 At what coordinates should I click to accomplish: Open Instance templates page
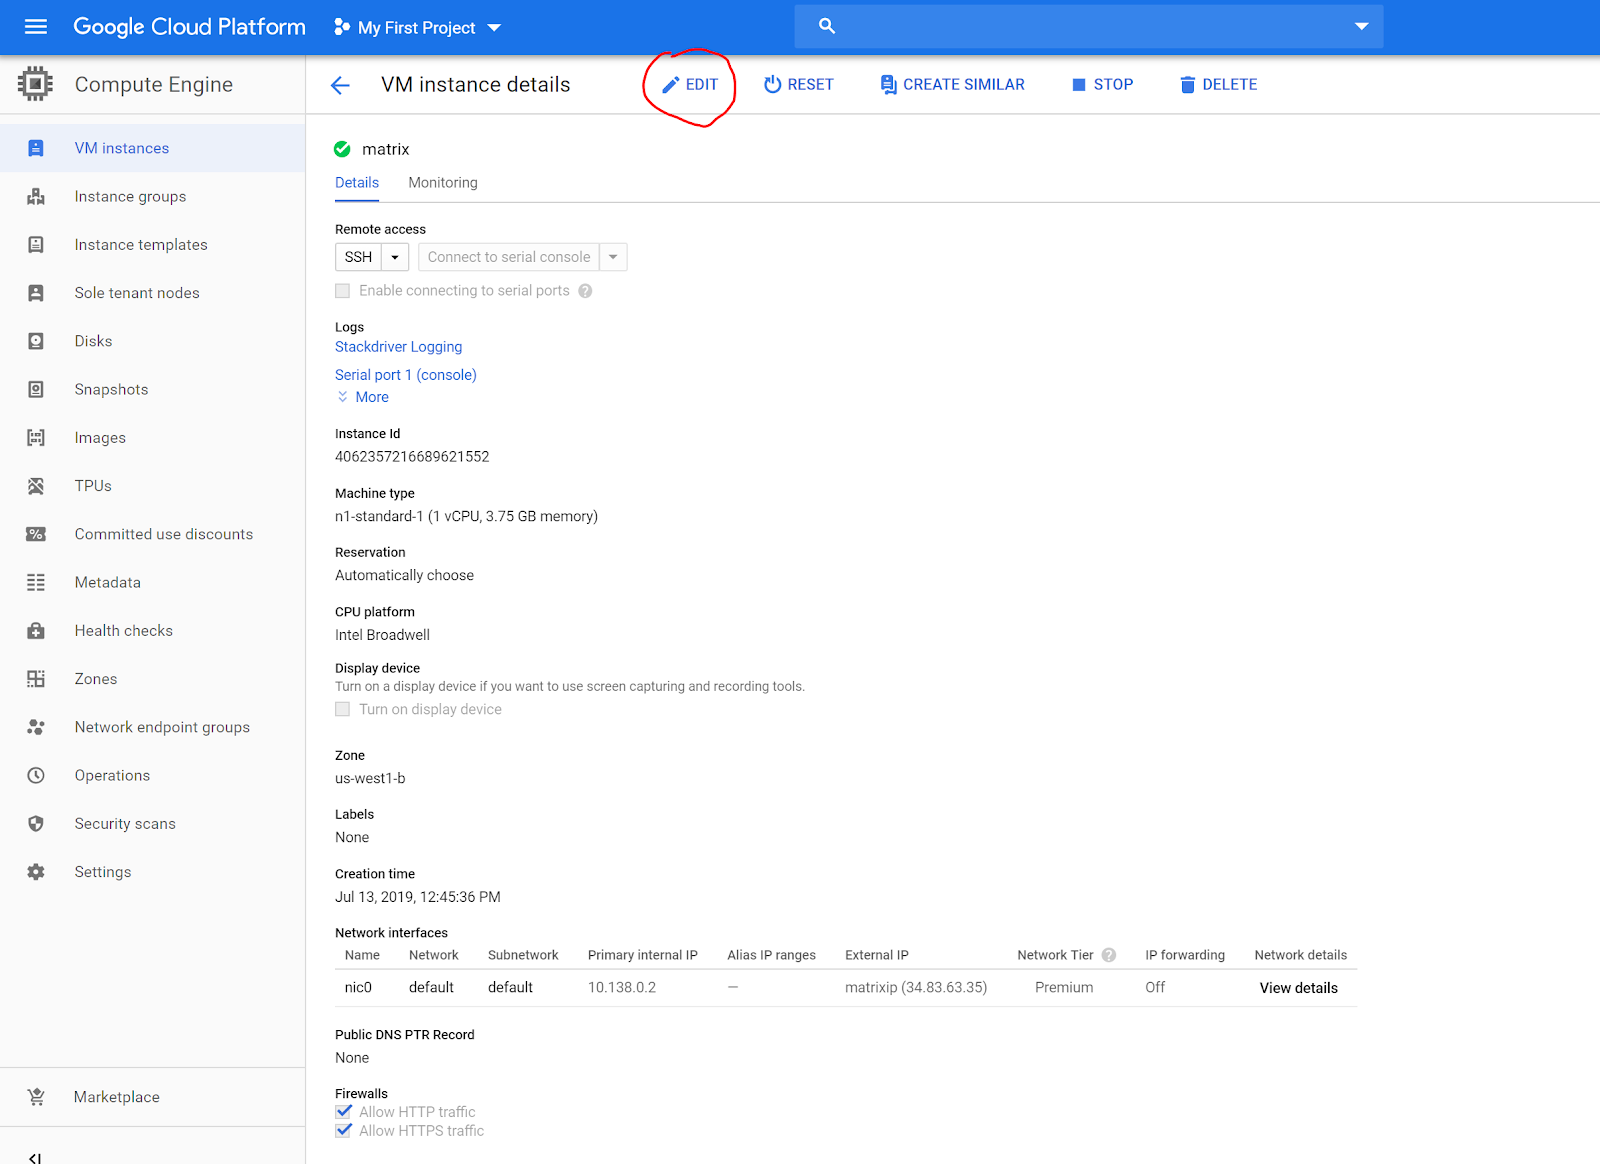(152, 245)
